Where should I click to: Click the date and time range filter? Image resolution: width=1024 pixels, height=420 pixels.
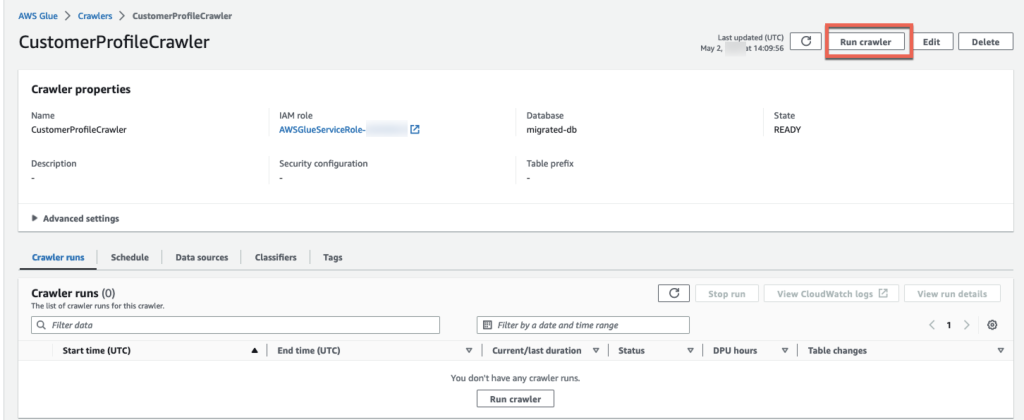(583, 325)
